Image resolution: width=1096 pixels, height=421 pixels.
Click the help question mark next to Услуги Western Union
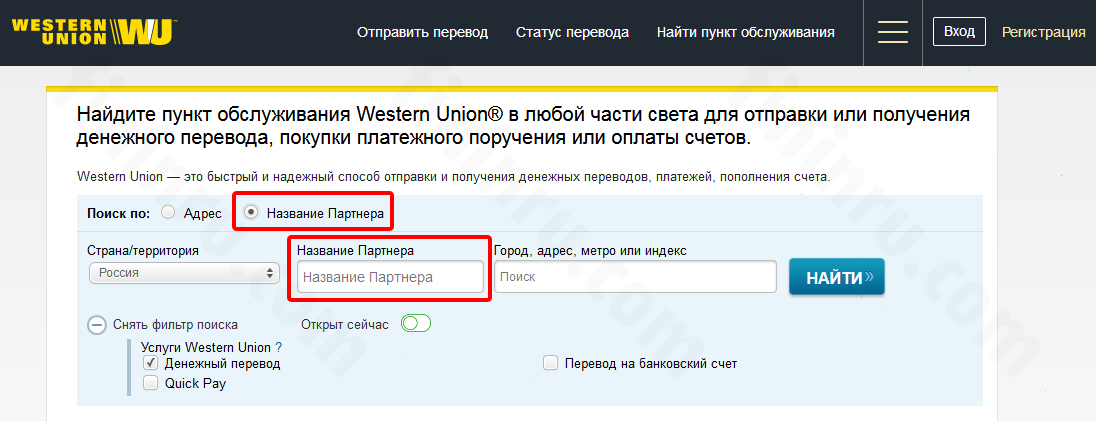click(279, 347)
